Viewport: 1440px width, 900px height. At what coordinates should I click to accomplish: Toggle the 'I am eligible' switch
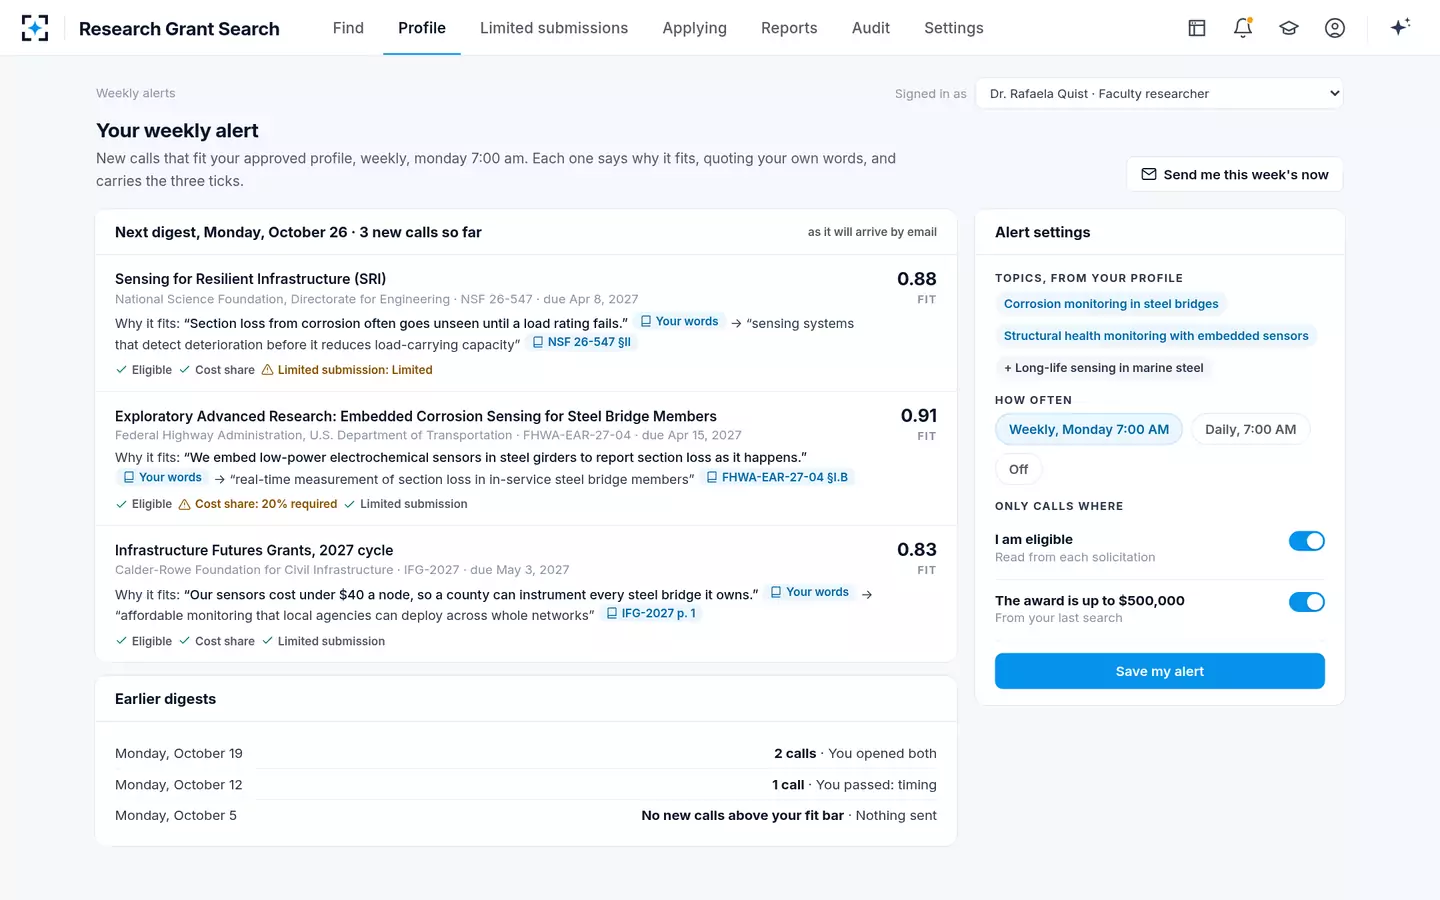point(1306,541)
